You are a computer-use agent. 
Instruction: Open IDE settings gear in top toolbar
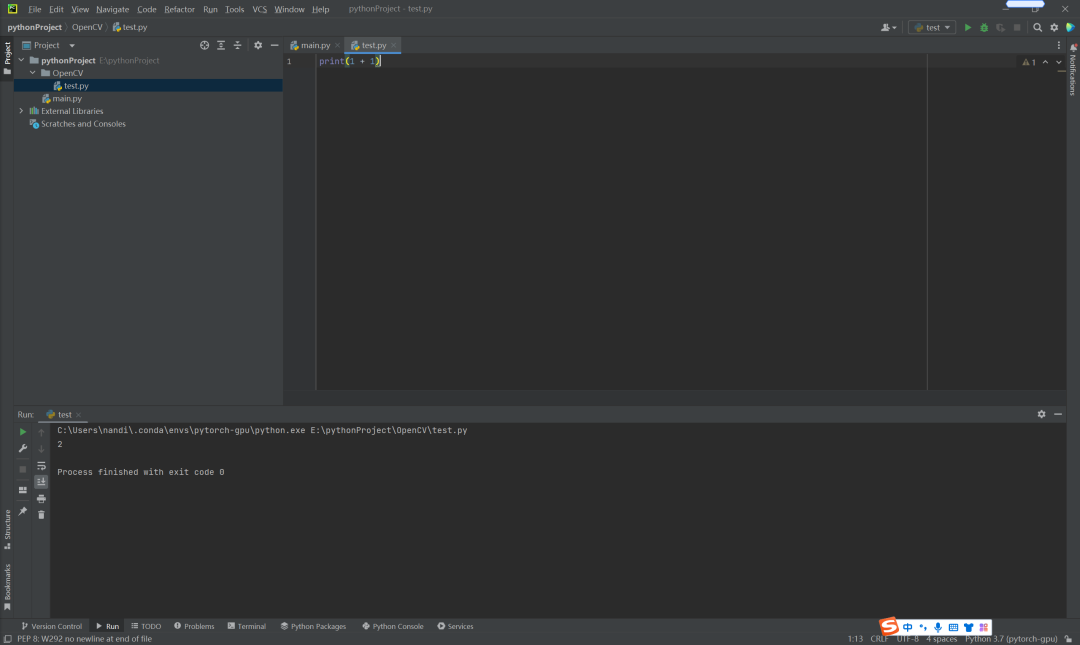pyautogui.click(x=1055, y=28)
